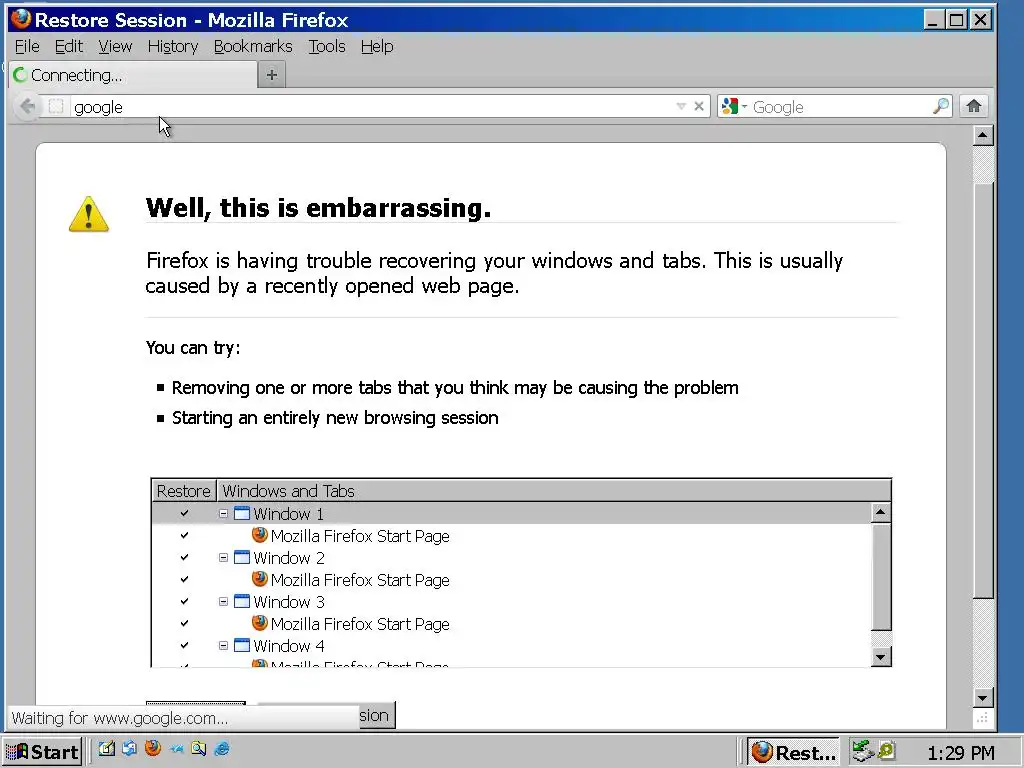Click the Window 3 window icon
The width and height of the screenshot is (1024, 768).
point(242,601)
